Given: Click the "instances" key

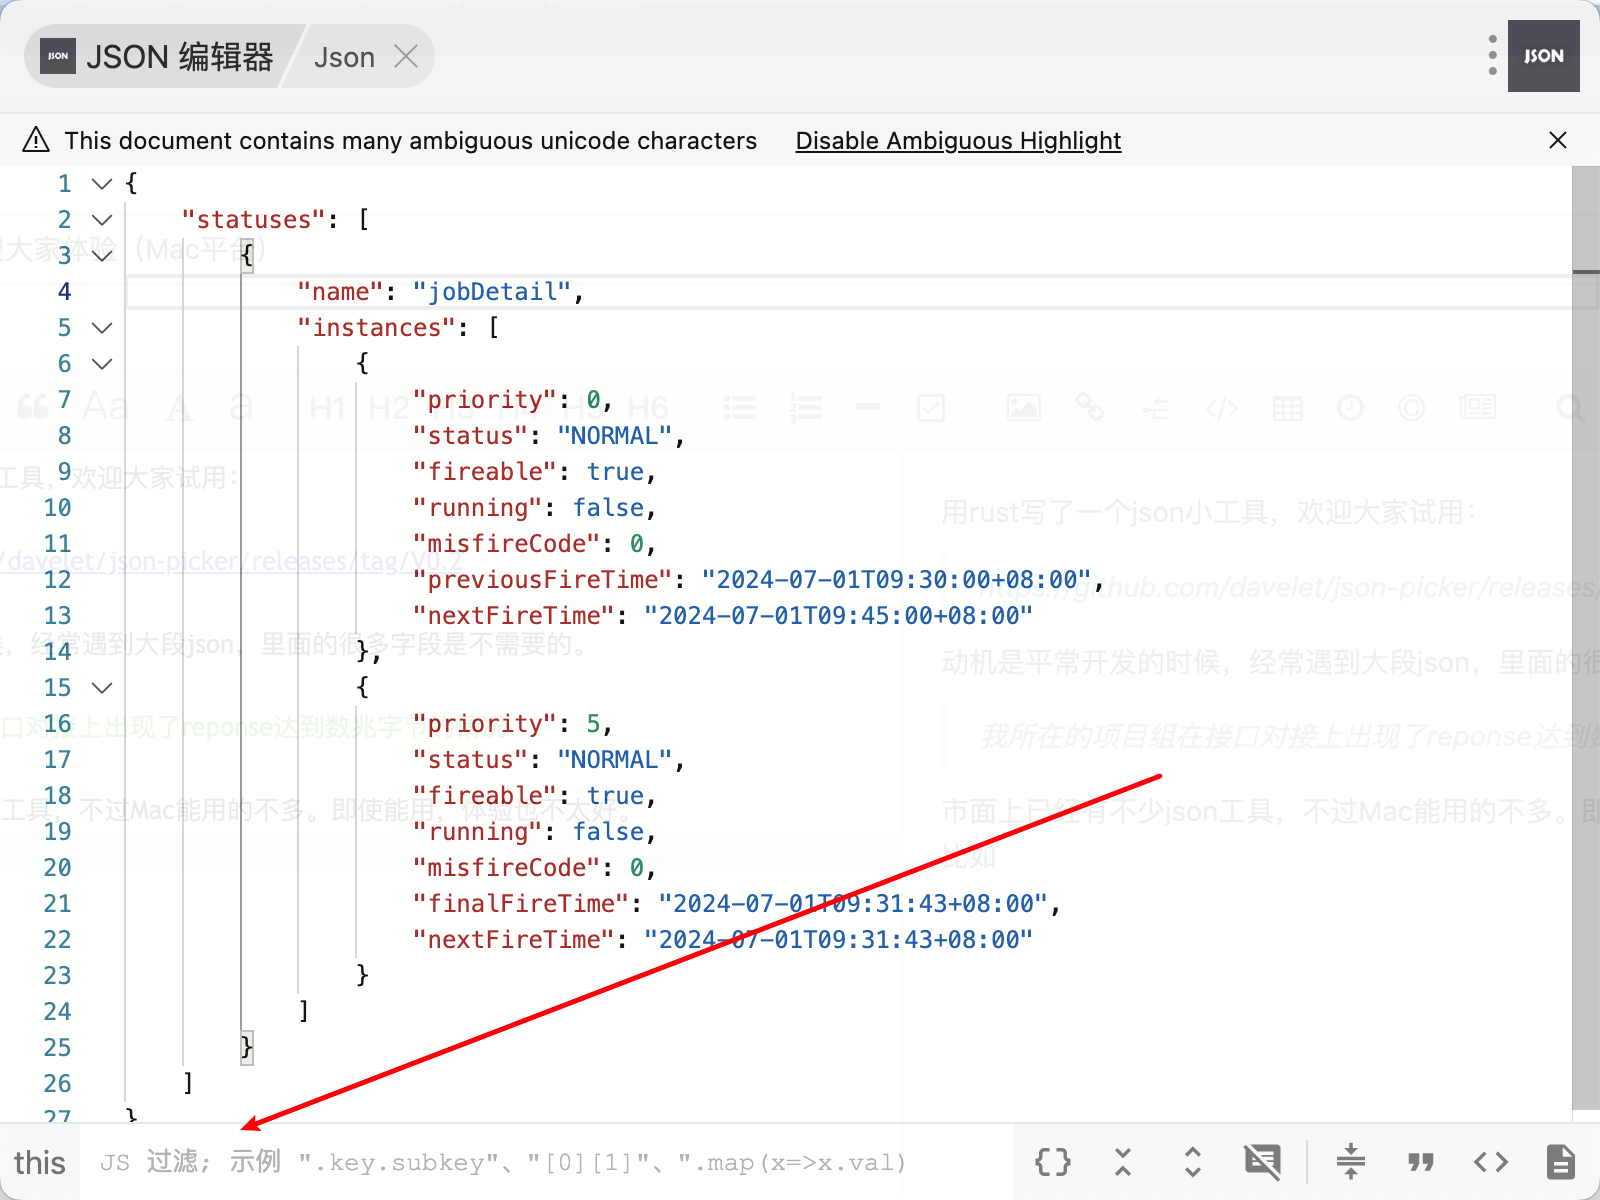Looking at the screenshot, I should tap(377, 328).
